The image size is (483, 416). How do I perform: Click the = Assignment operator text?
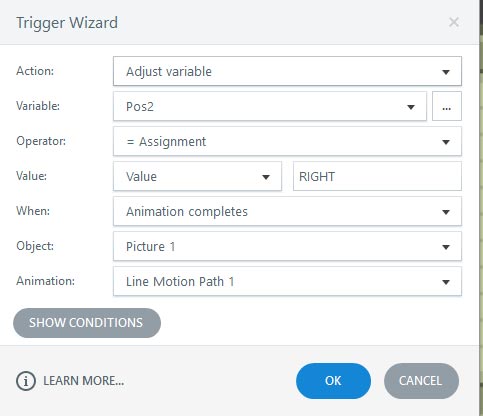[166, 142]
